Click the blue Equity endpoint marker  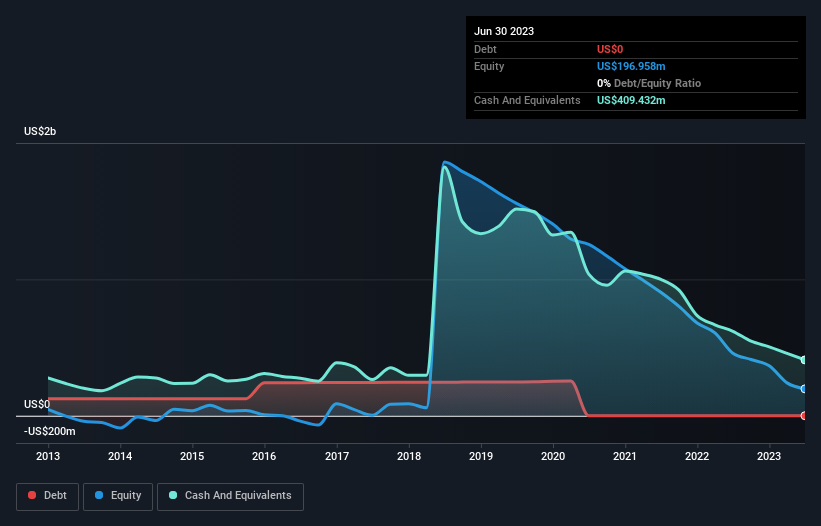[804, 389]
